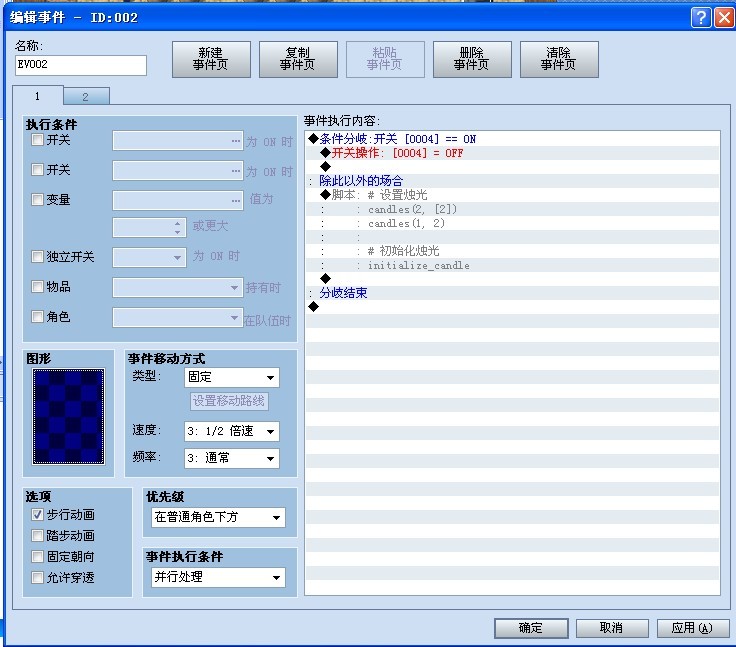Select the empty command line below initialize_candle

[513, 279]
